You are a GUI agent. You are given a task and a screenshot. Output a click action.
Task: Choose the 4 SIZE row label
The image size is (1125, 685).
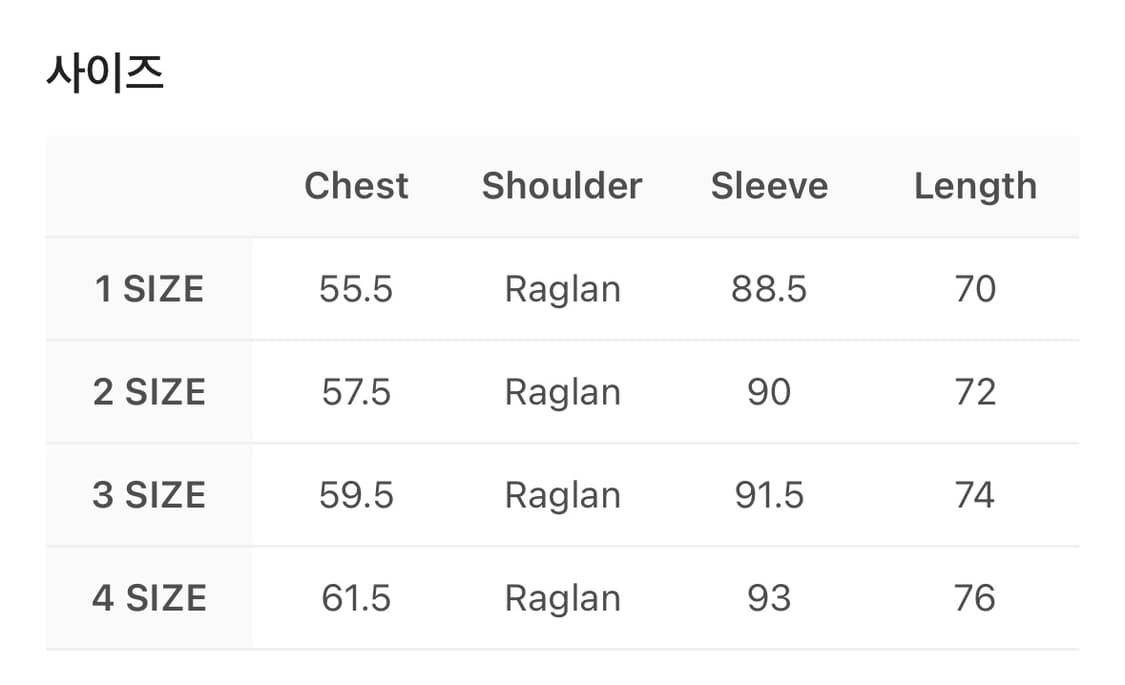tap(149, 598)
